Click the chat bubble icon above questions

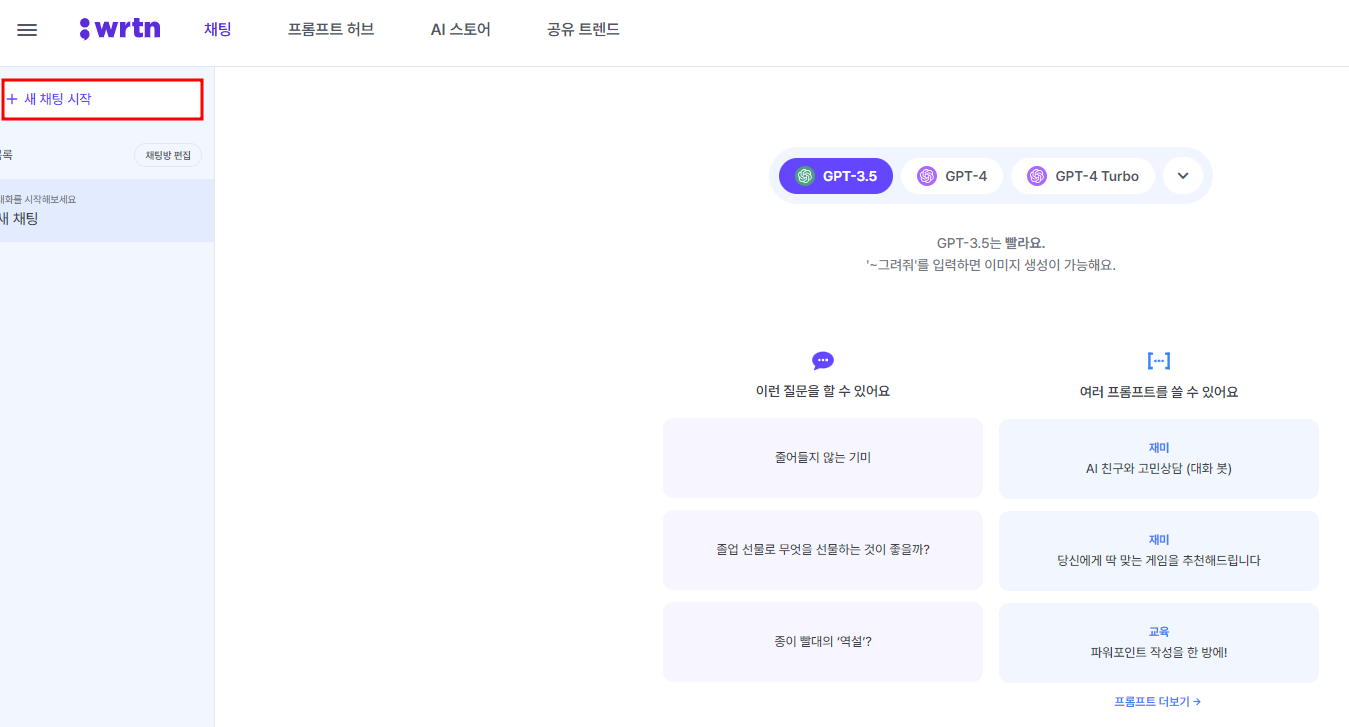823,361
